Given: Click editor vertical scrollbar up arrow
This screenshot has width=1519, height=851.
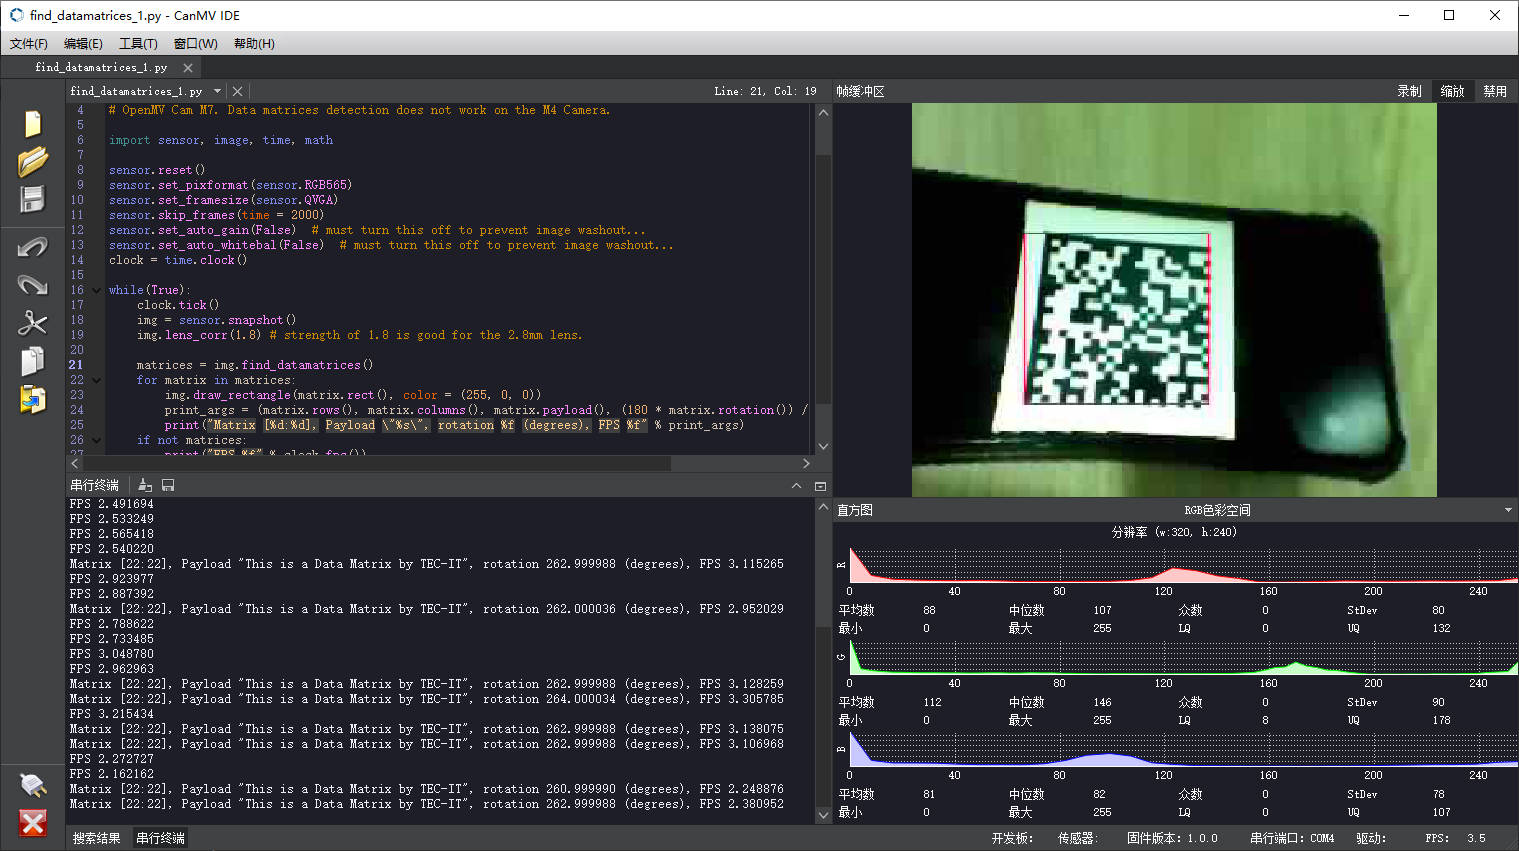Looking at the screenshot, I should coord(823,112).
